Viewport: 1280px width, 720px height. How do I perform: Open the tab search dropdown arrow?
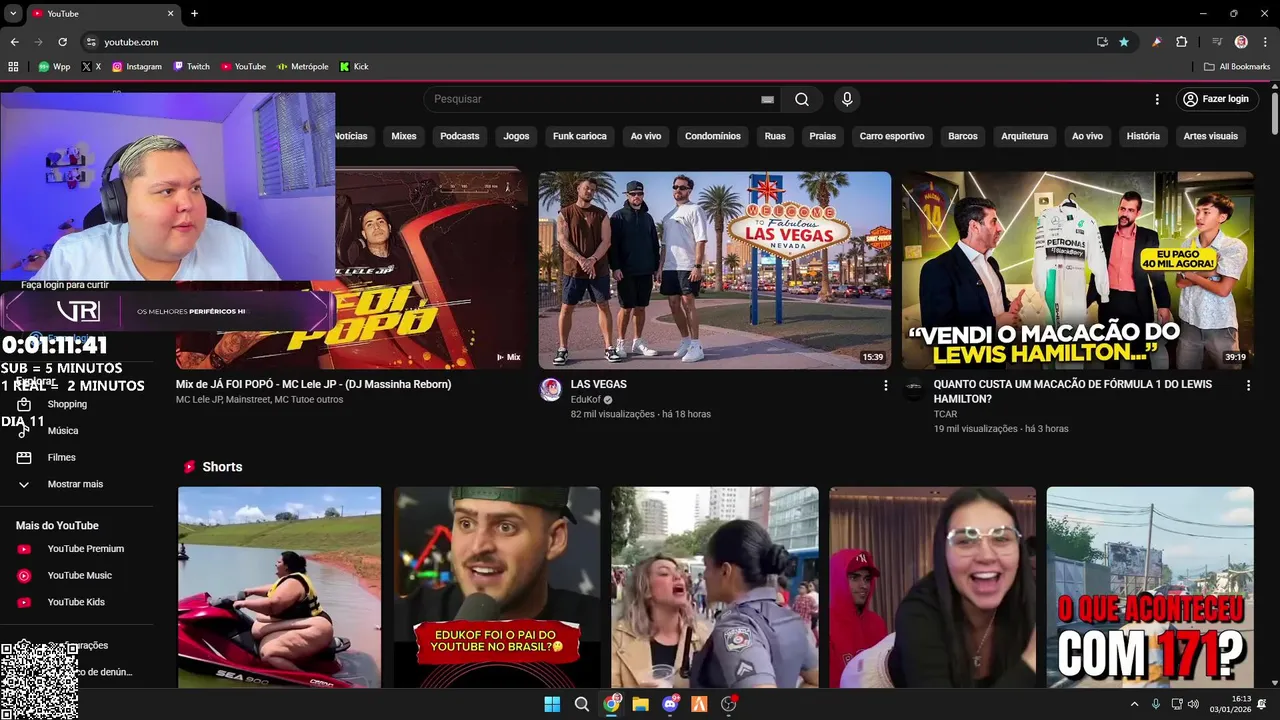pyautogui.click(x=13, y=13)
